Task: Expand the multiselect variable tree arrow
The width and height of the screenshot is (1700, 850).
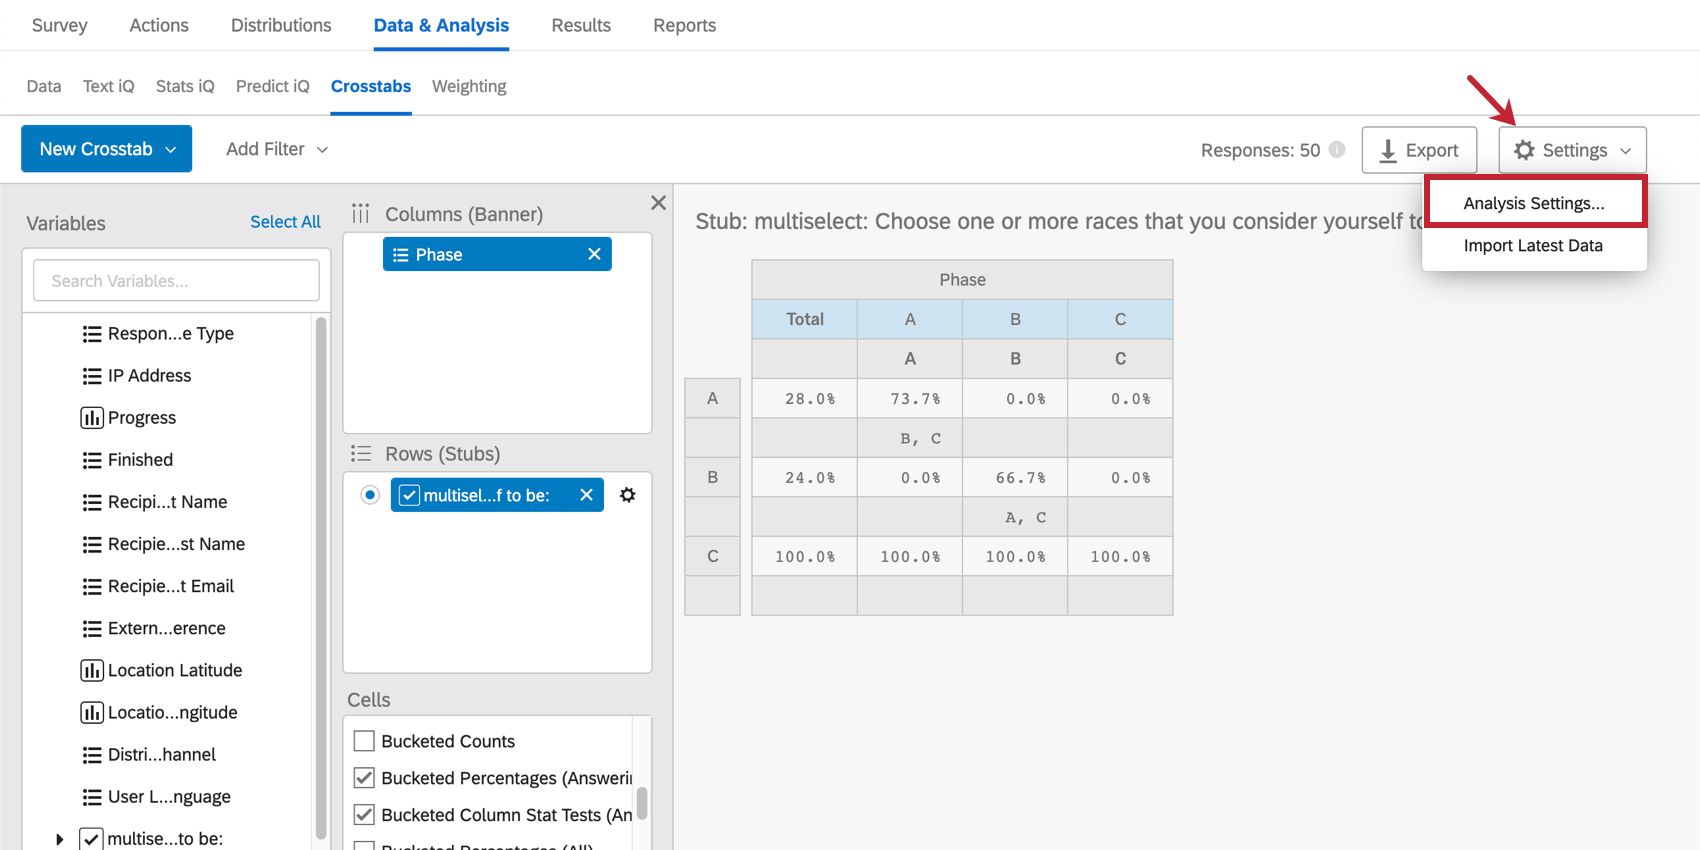Action: point(60,839)
